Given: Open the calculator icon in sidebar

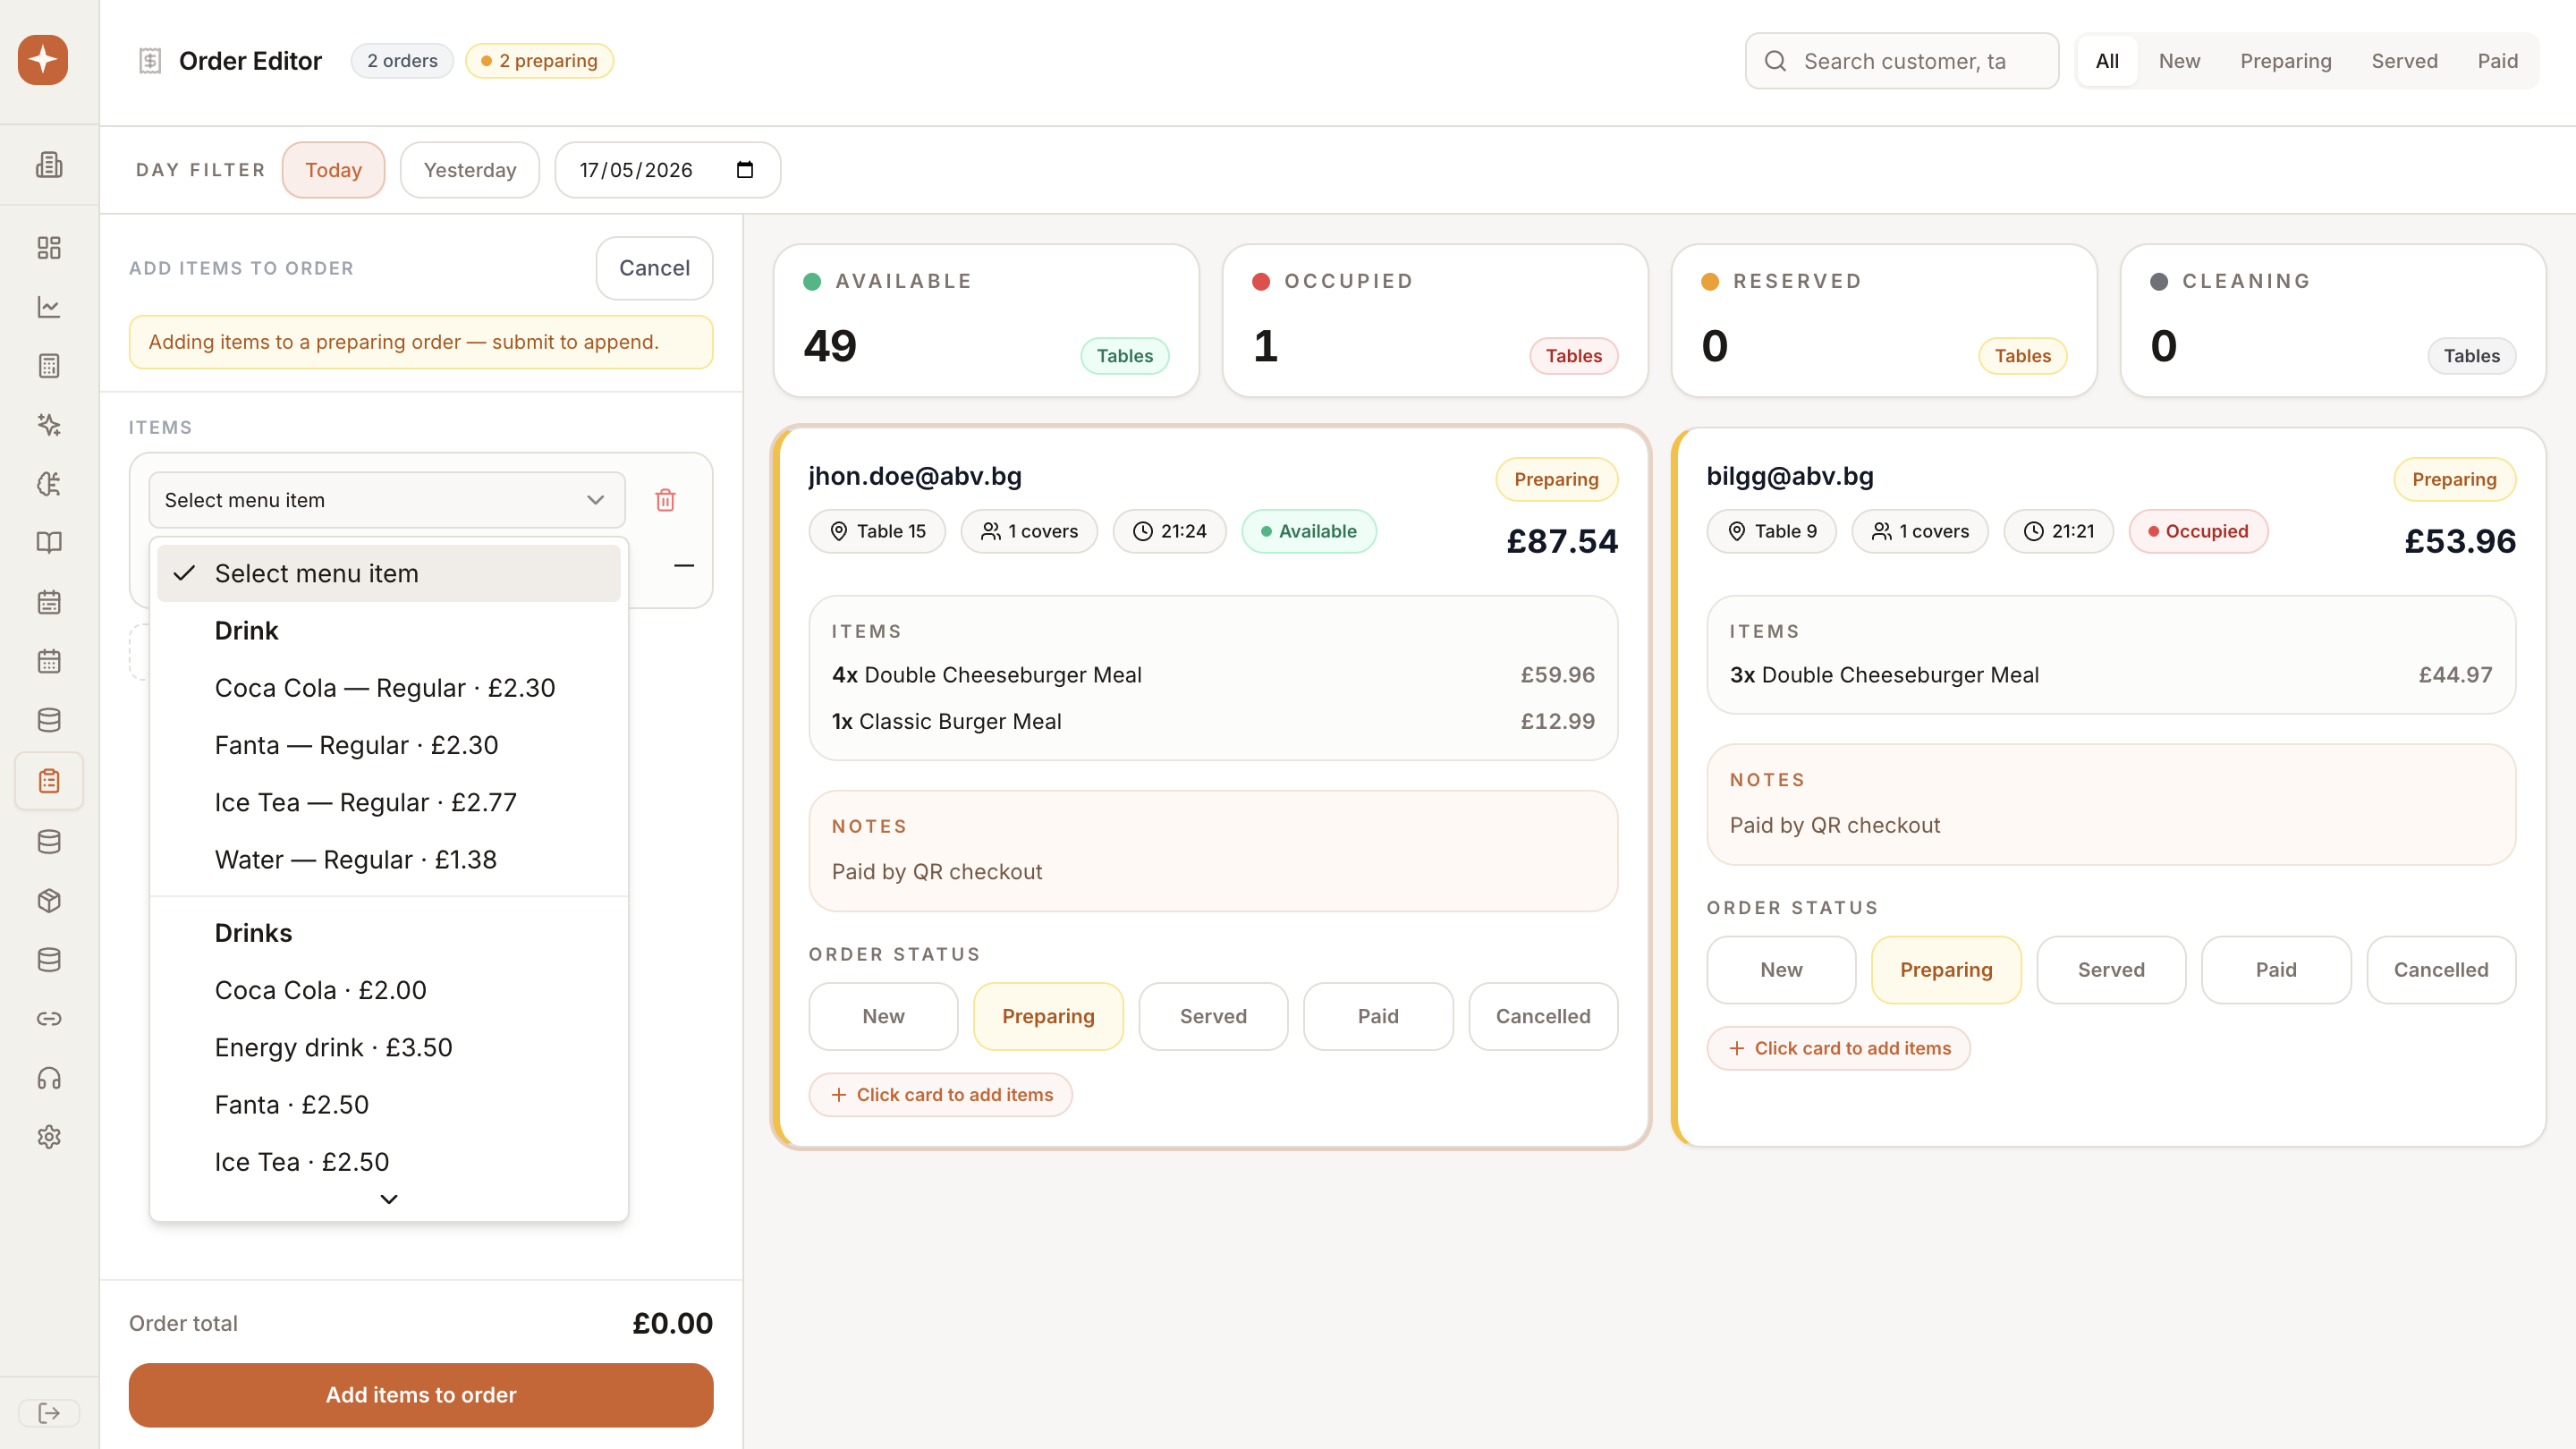Looking at the screenshot, I should (x=49, y=366).
